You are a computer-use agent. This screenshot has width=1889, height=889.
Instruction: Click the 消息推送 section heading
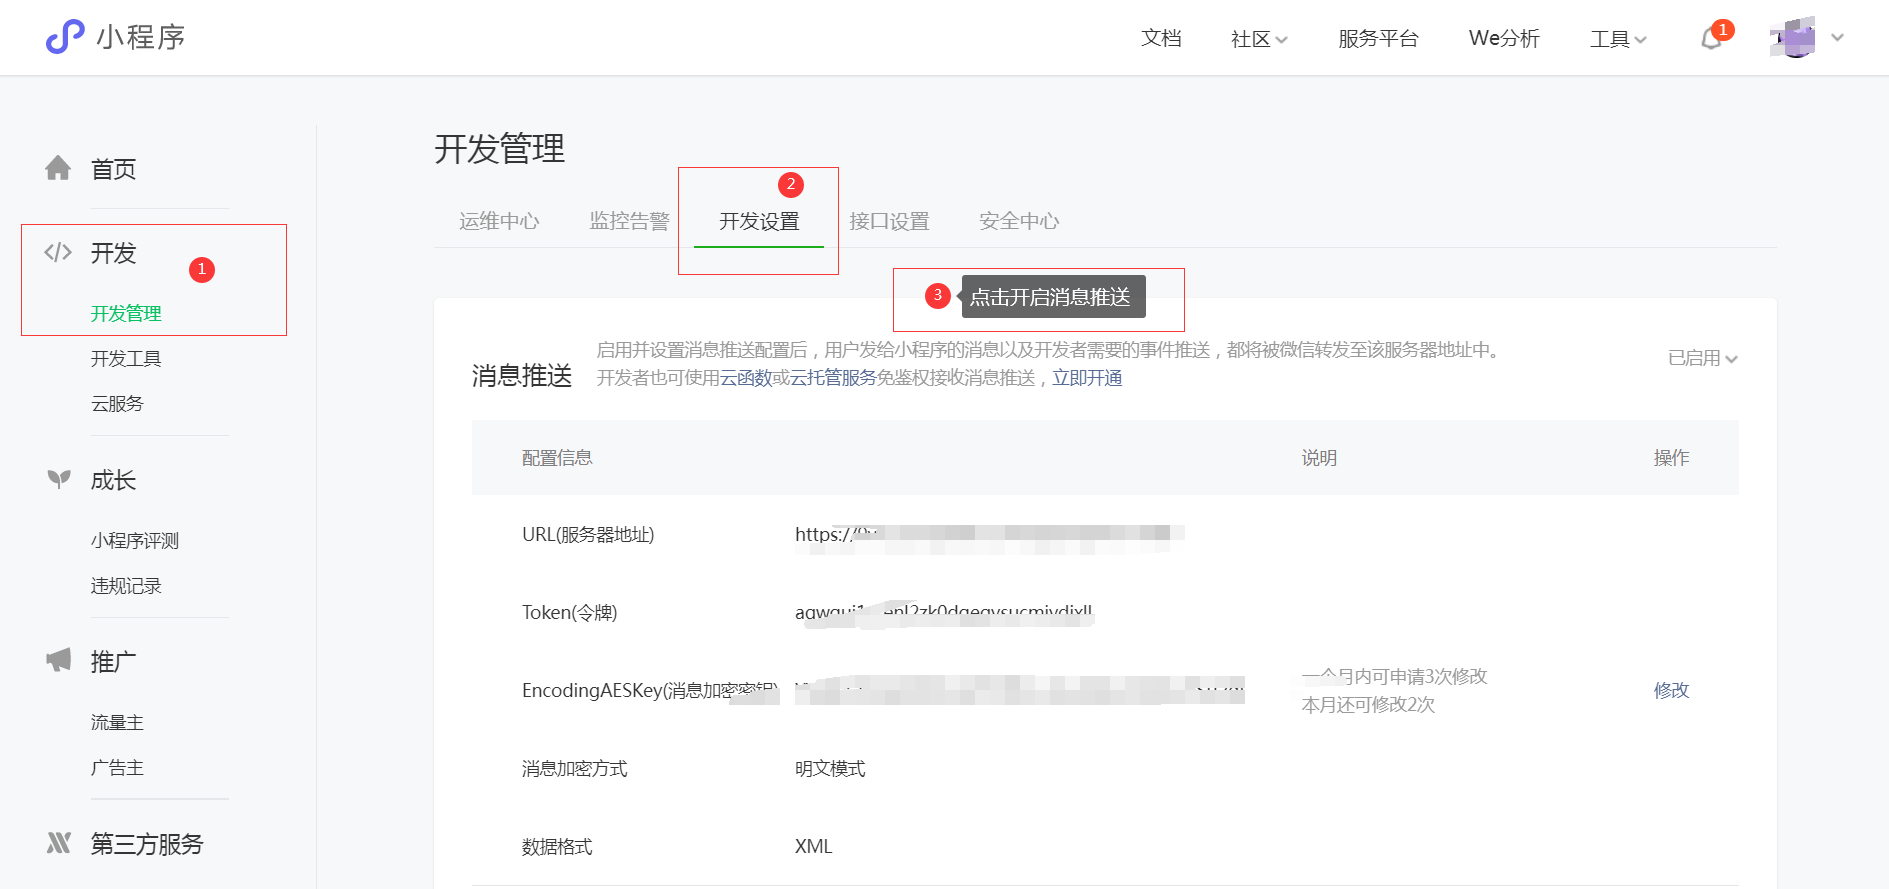click(522, 376)
